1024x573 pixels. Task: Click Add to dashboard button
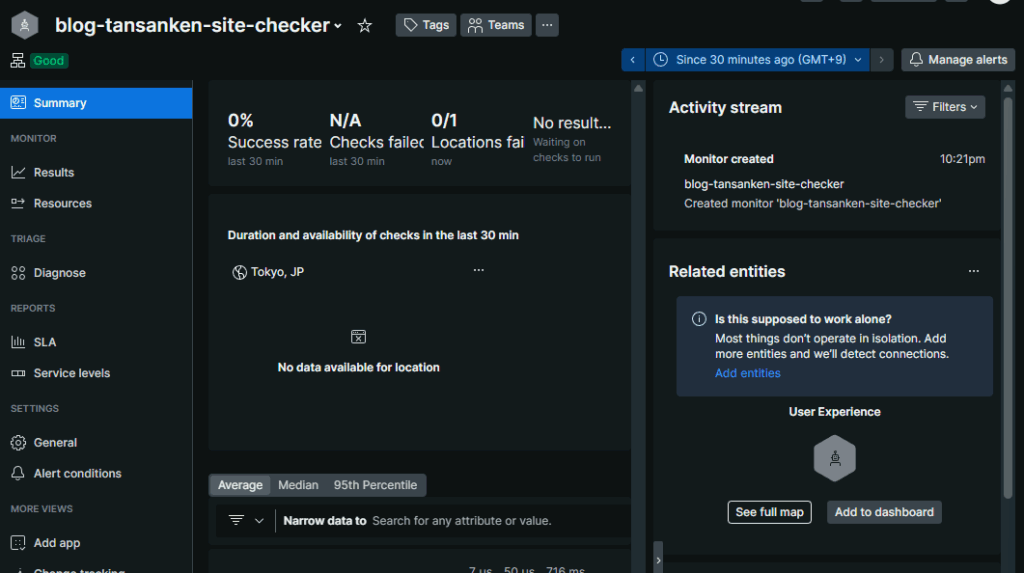(x=884, y=512)
